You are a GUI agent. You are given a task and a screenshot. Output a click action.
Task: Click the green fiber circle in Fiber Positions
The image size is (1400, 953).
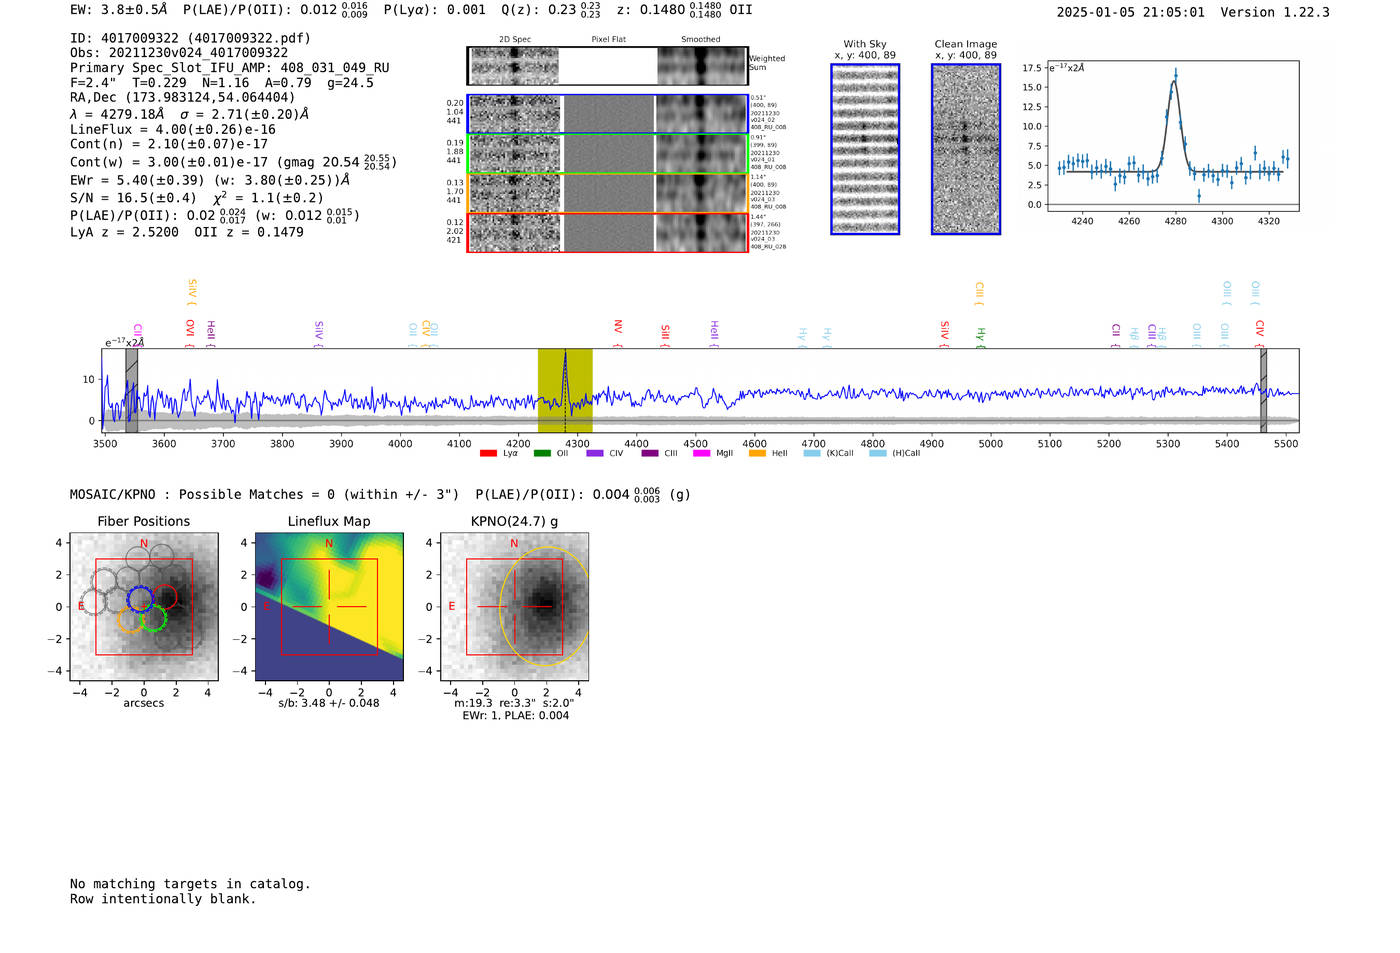point(154,618)
